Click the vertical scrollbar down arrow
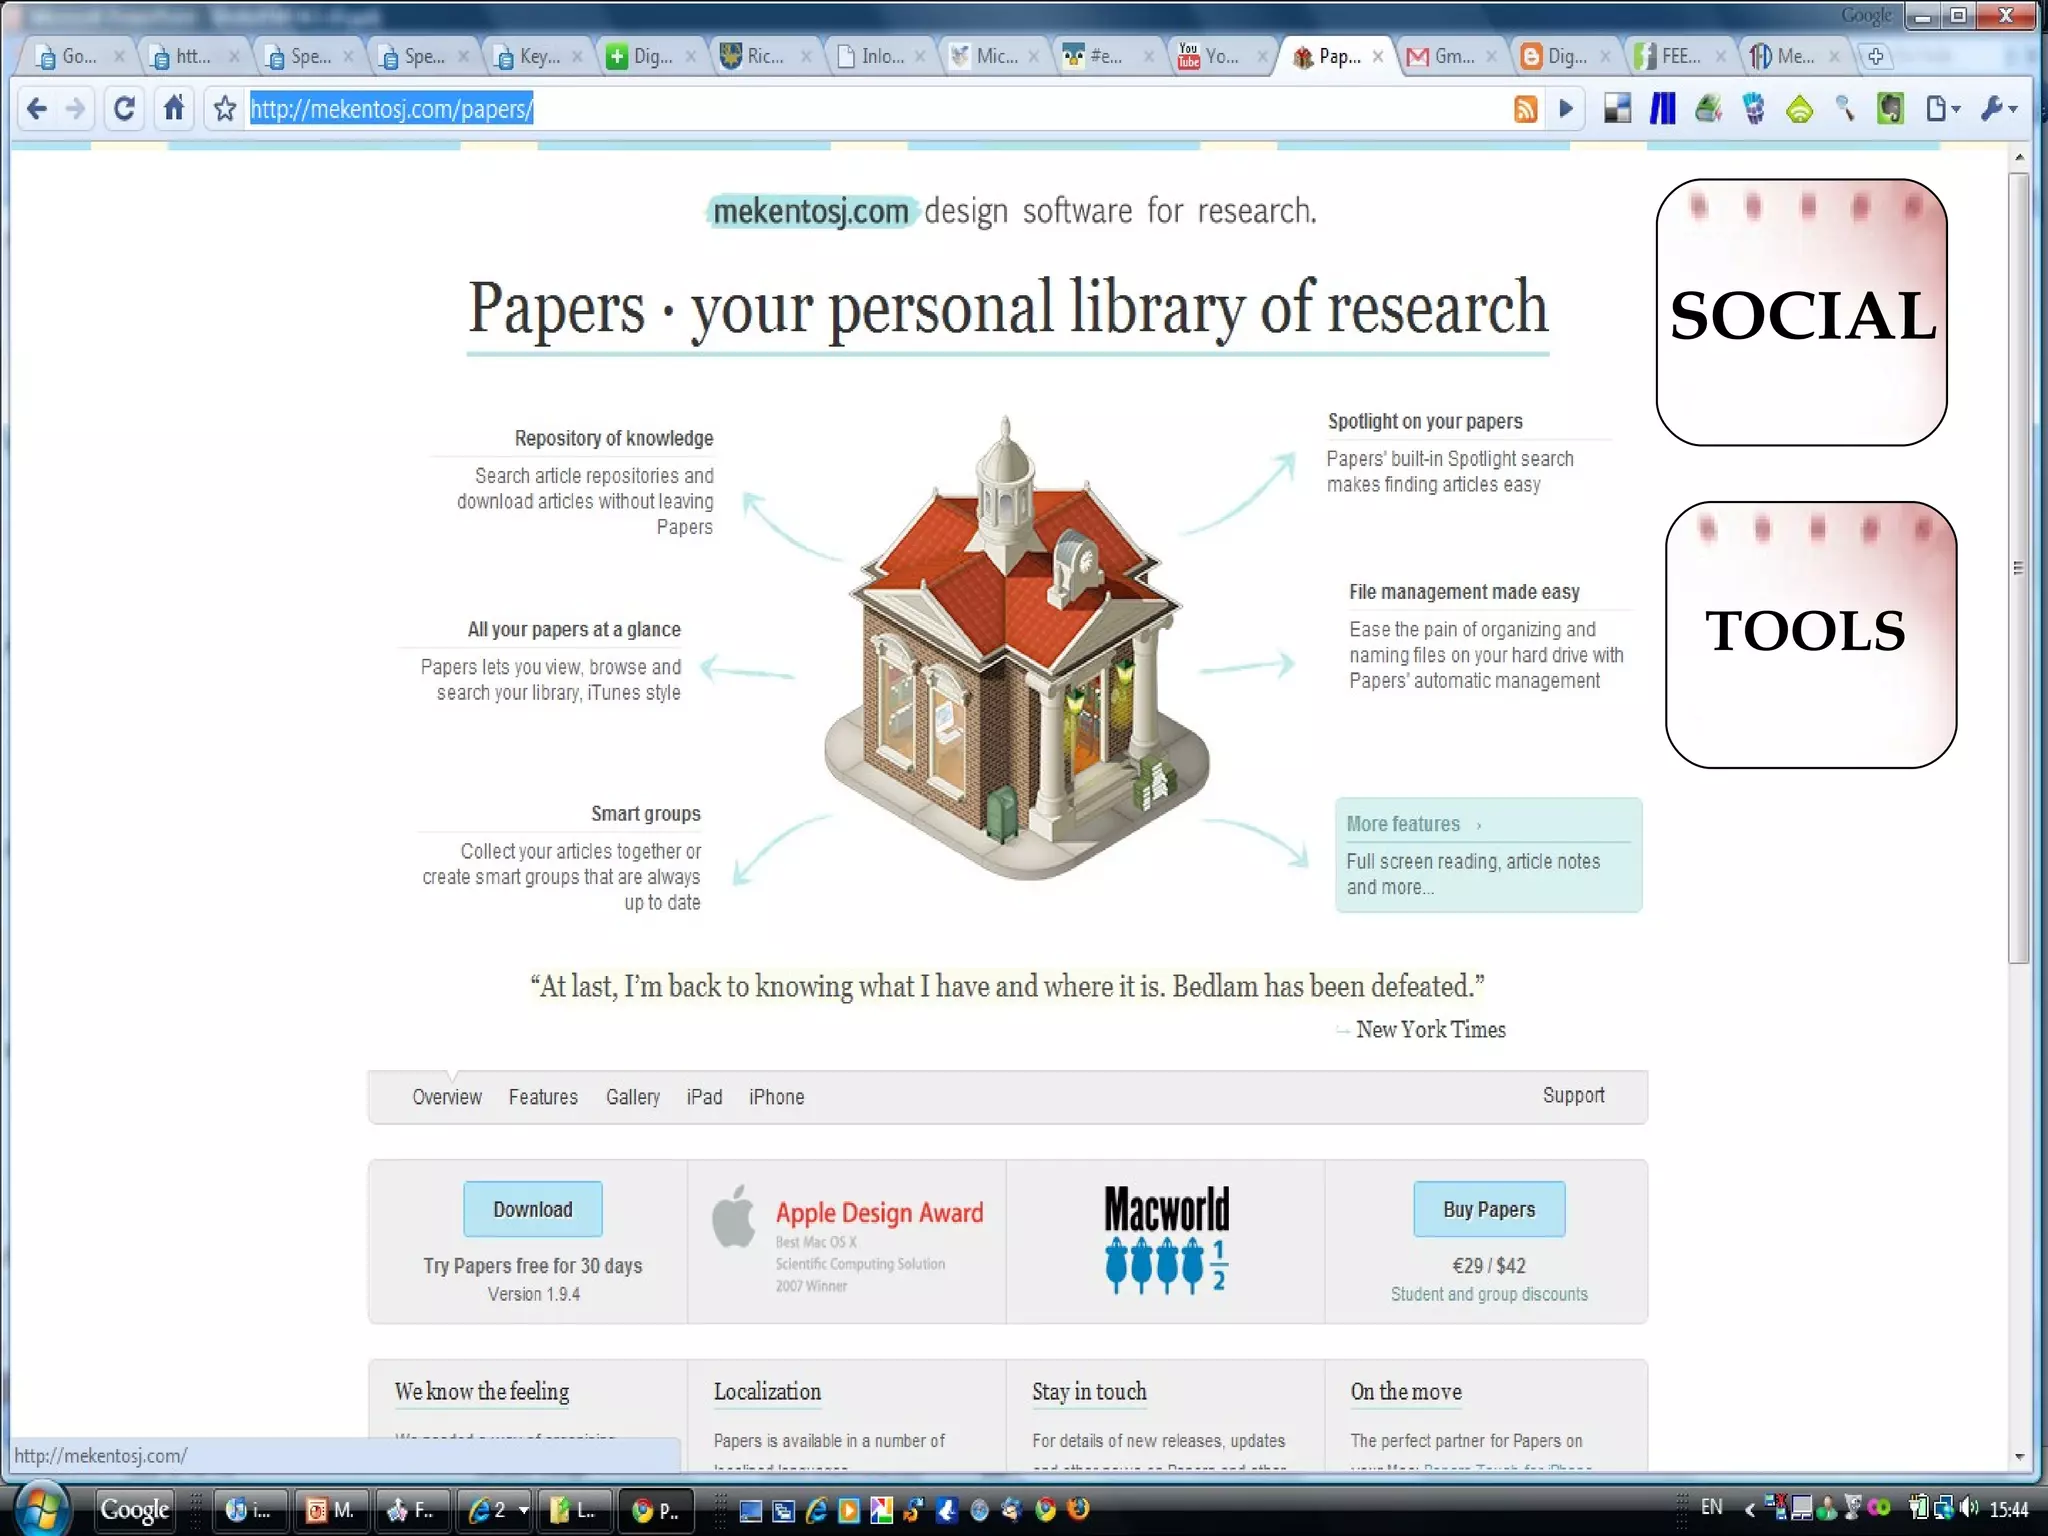 (2019, 1456)
